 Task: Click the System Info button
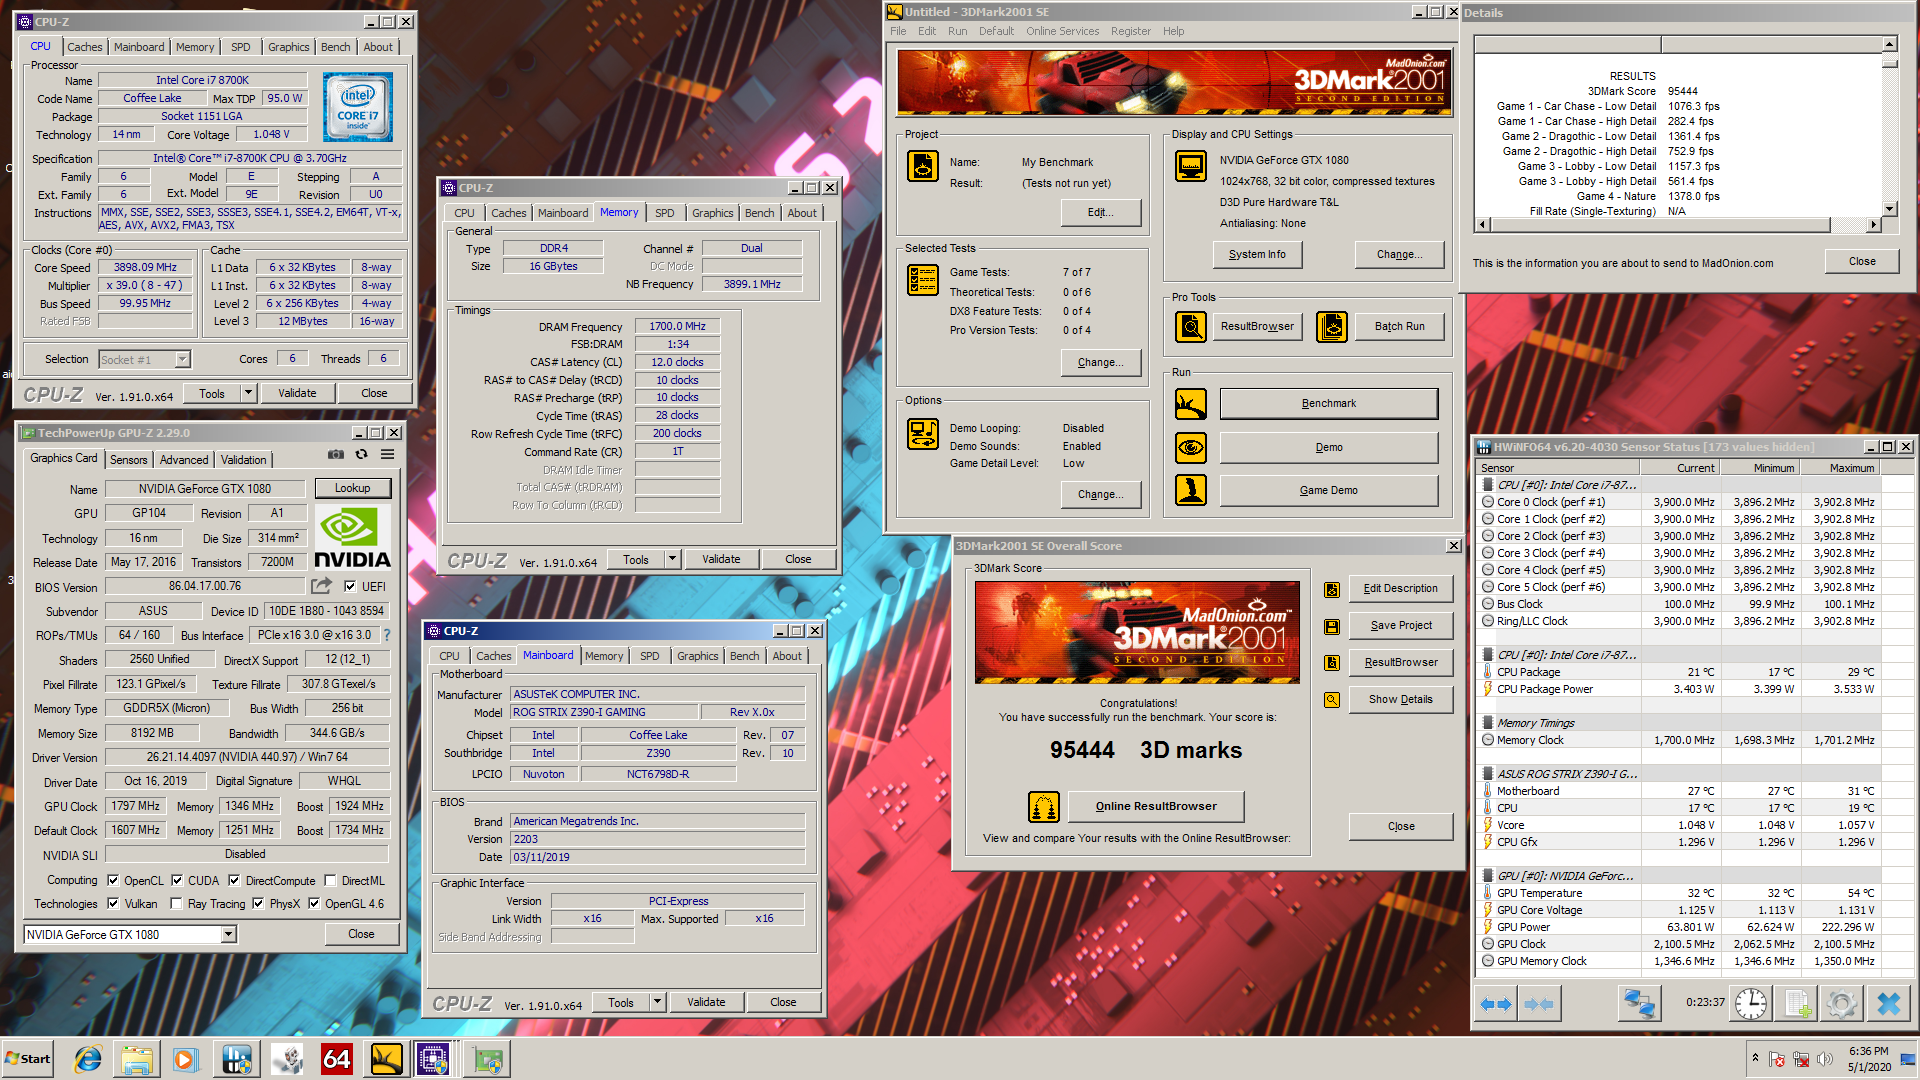pyautogui.click(x=1257, y=255)
